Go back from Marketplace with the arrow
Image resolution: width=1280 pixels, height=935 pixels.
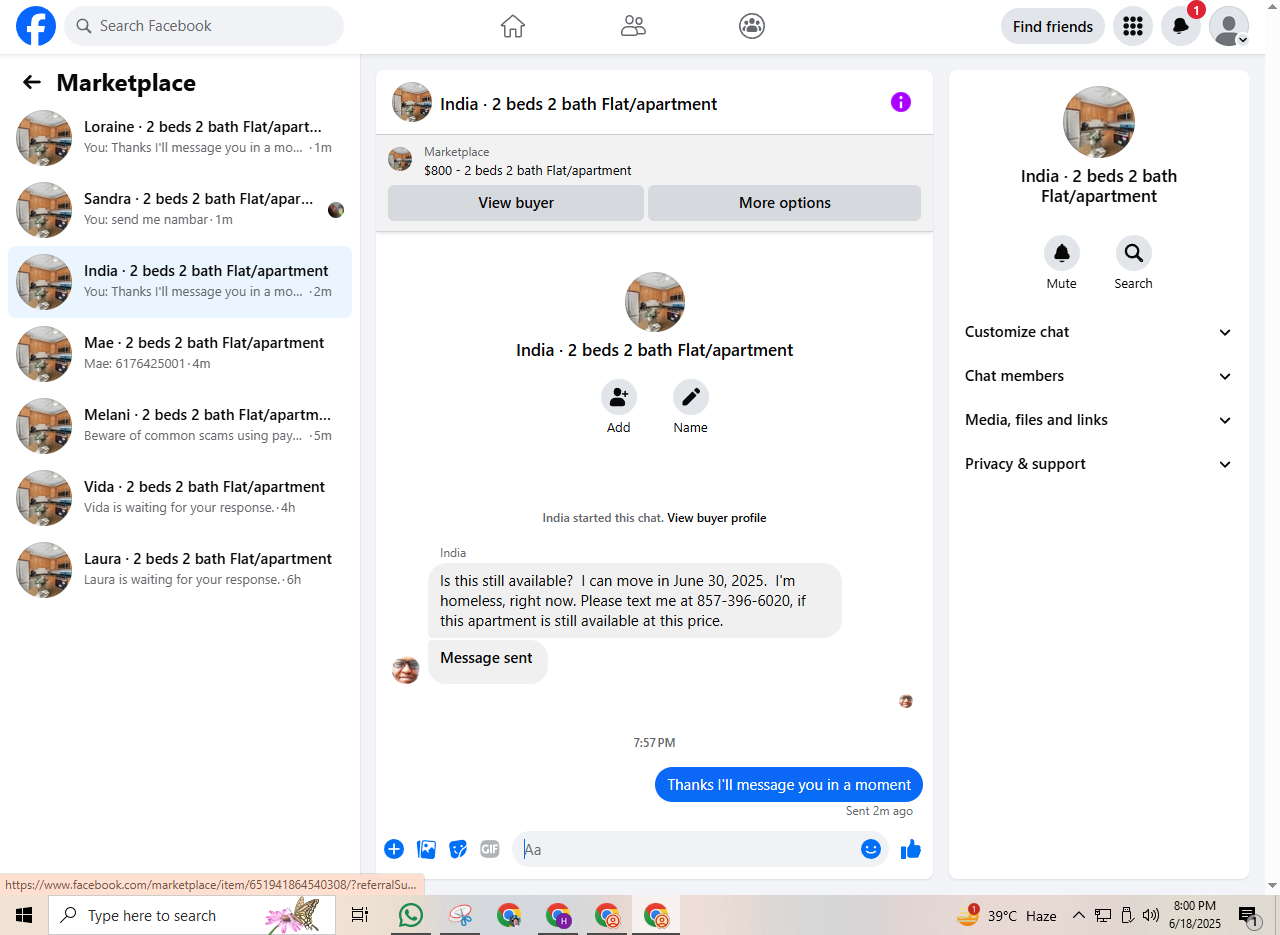tap(32, 83)
